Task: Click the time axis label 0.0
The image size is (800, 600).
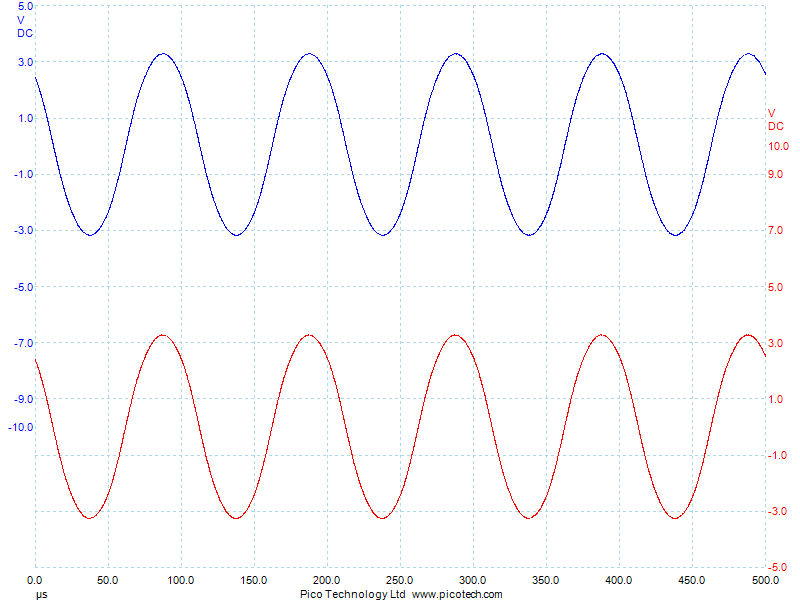Action: [x=35, y=580]
